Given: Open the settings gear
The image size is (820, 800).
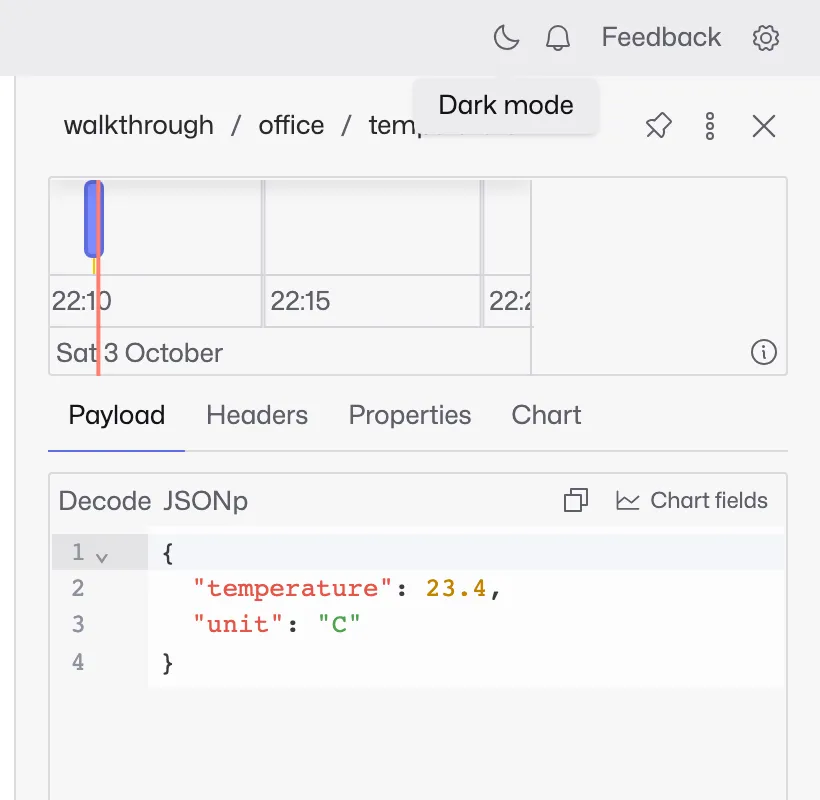Looking at the screenshot, I should coord(766,38).
